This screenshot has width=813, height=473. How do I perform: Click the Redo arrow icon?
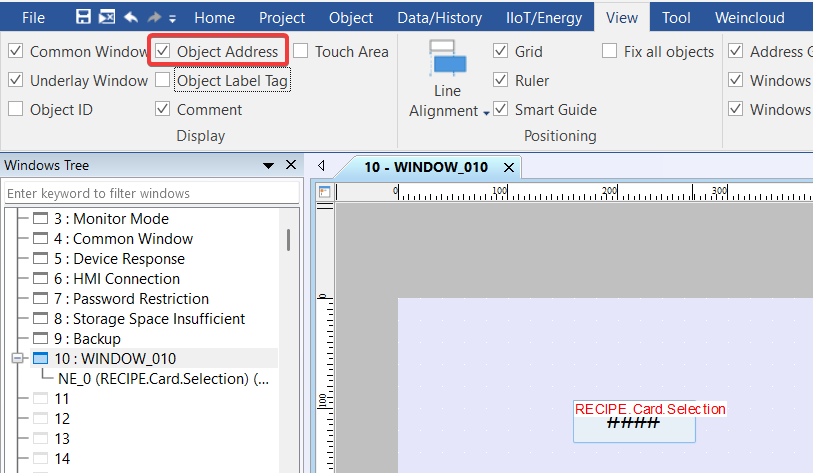coord(154,18)
